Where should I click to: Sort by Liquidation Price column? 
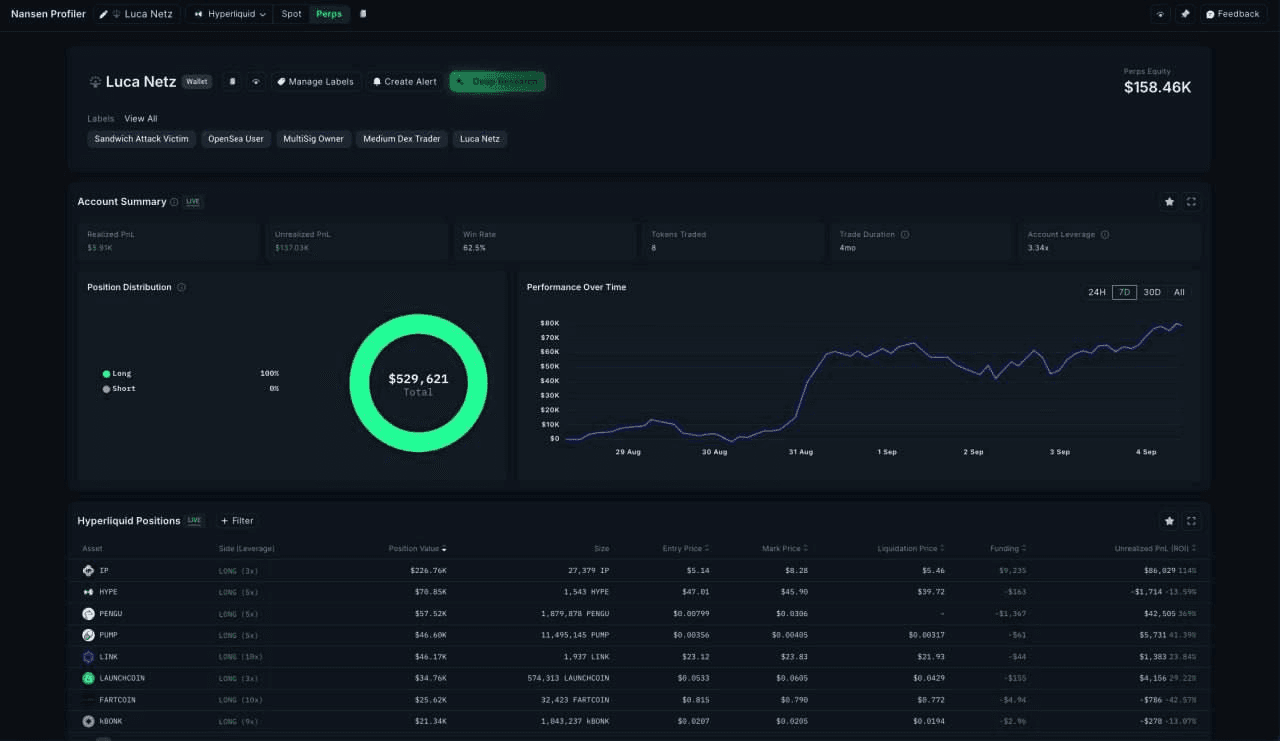(911, 549)
